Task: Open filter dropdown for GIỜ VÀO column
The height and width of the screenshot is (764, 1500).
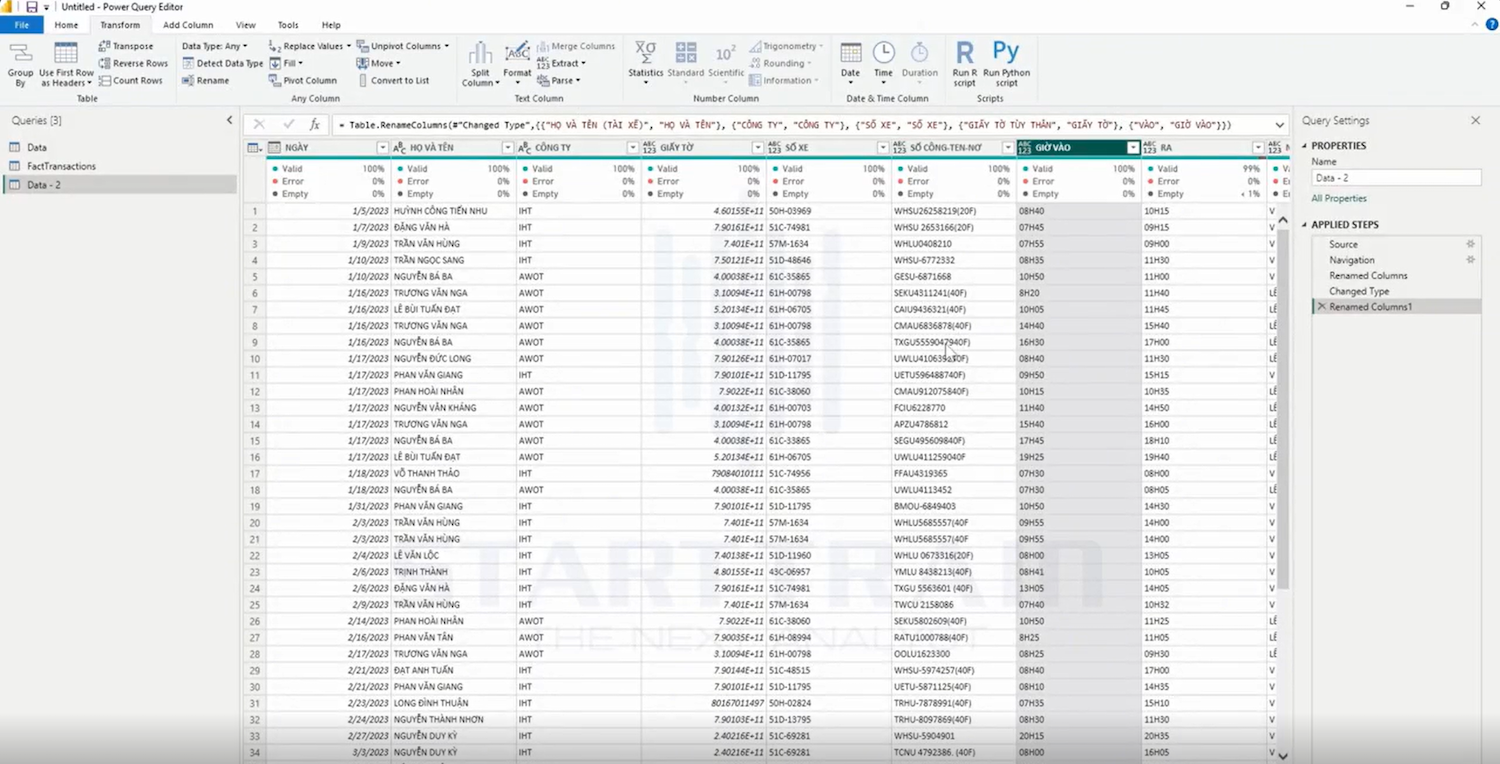Action: click(1133, 148)
